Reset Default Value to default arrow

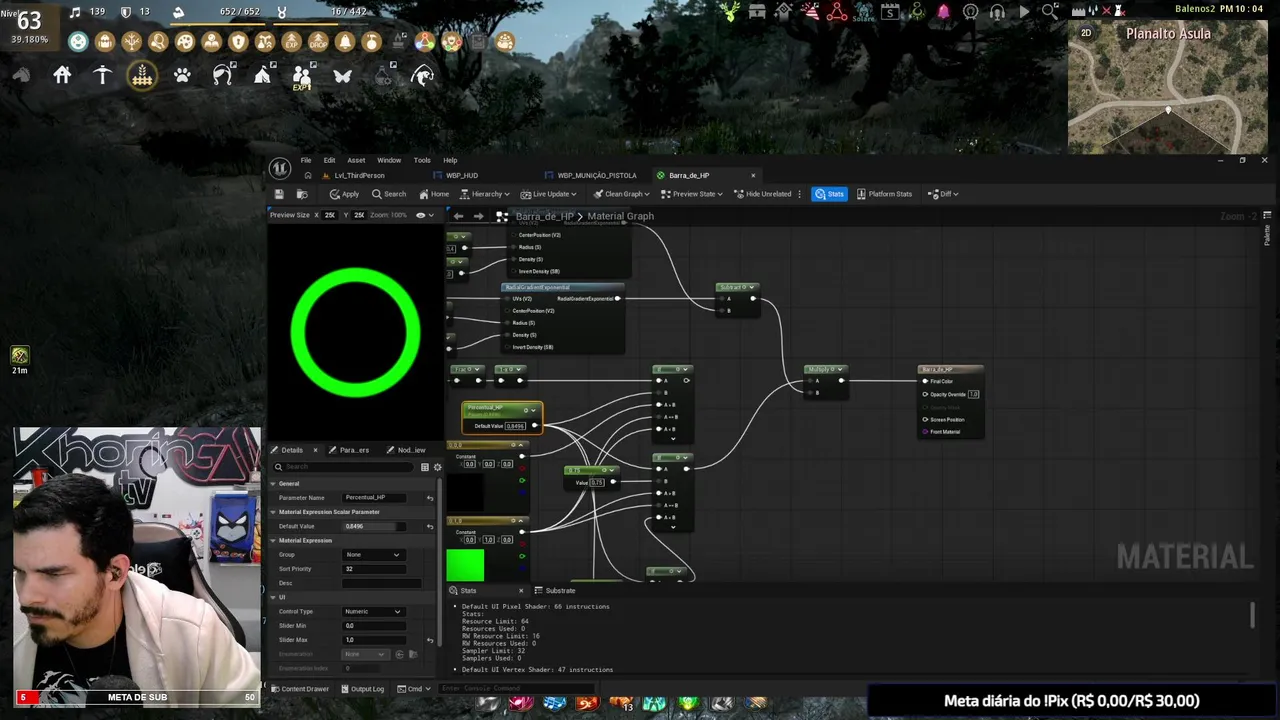(x=430, y=526)
